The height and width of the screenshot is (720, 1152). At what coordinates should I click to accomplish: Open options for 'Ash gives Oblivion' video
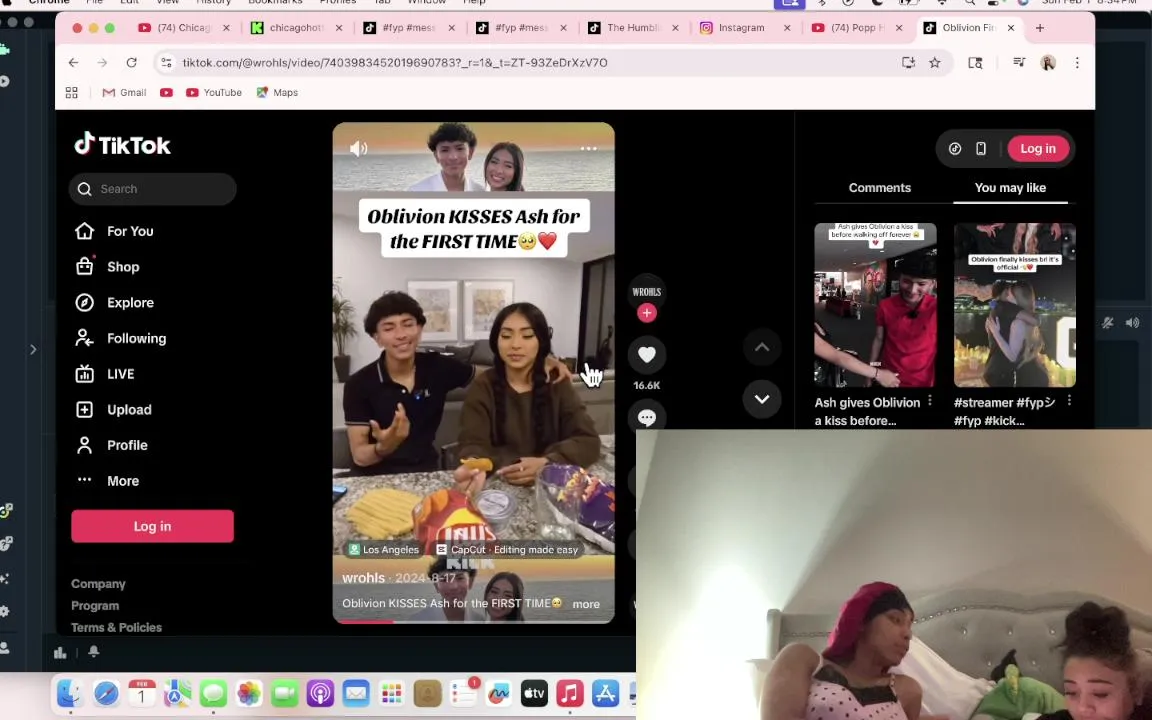tap(930, 400)
